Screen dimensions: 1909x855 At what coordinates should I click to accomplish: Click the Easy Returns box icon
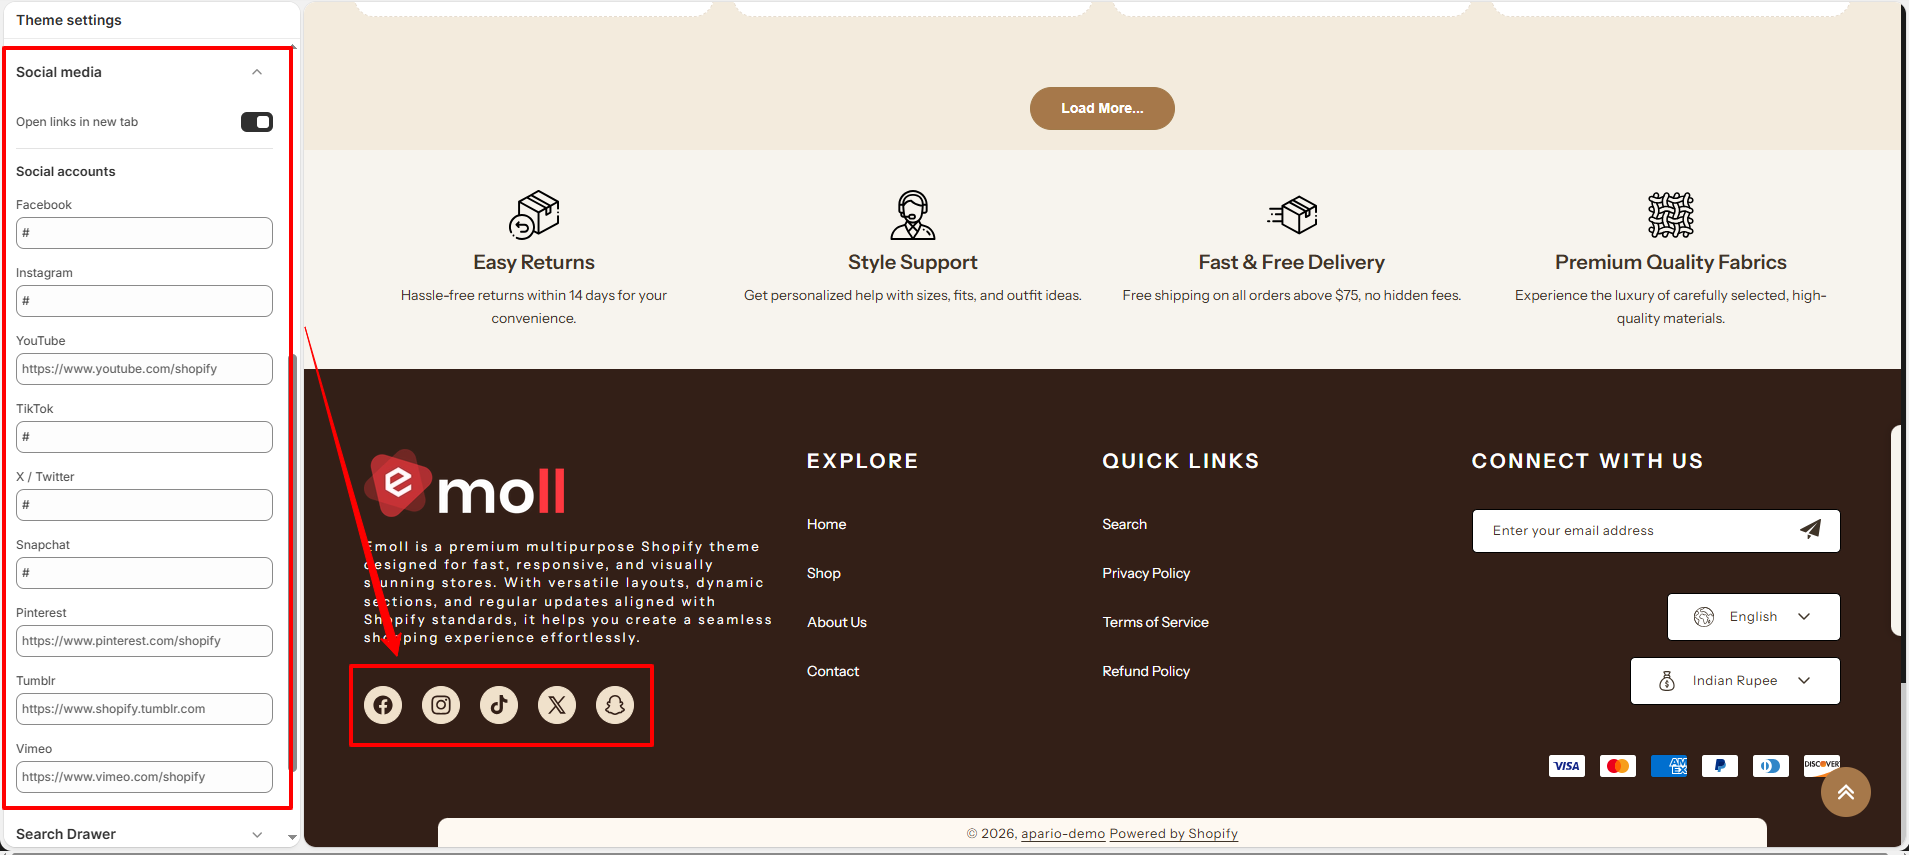click(x=534, y=215)
